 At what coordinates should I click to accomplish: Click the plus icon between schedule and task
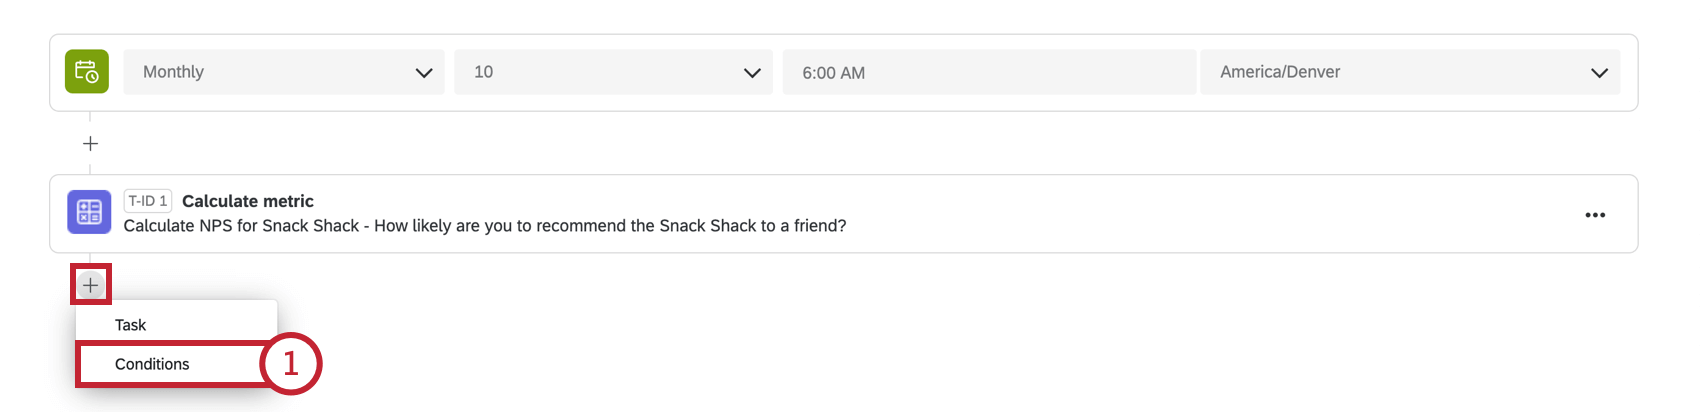(x=90, y=144)
